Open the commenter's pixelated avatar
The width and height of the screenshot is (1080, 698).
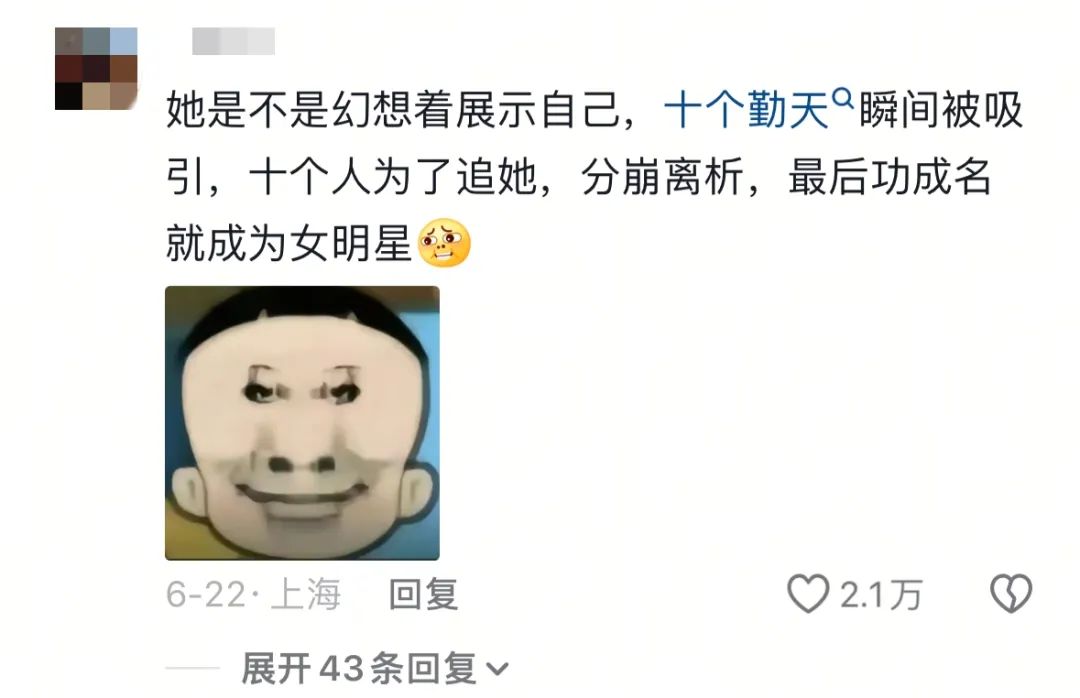(96, 68)
